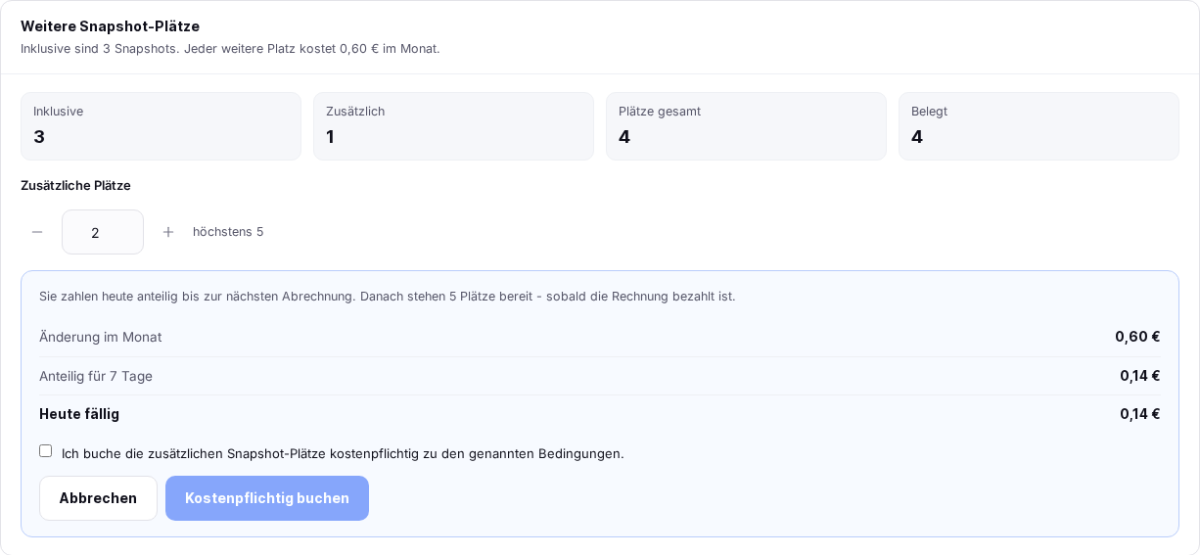The height and width of the screenshot is (556, 1200).
Task: Click the 'Ich buche die zusätzlichen Snapshot-Plätze' label
Action: (x=342, y=453)
